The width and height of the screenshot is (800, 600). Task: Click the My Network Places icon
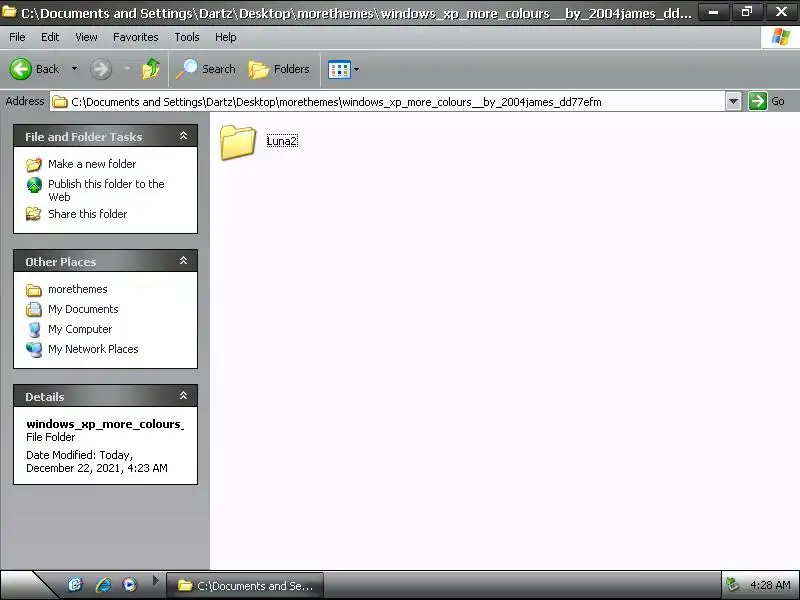point(34,349)
